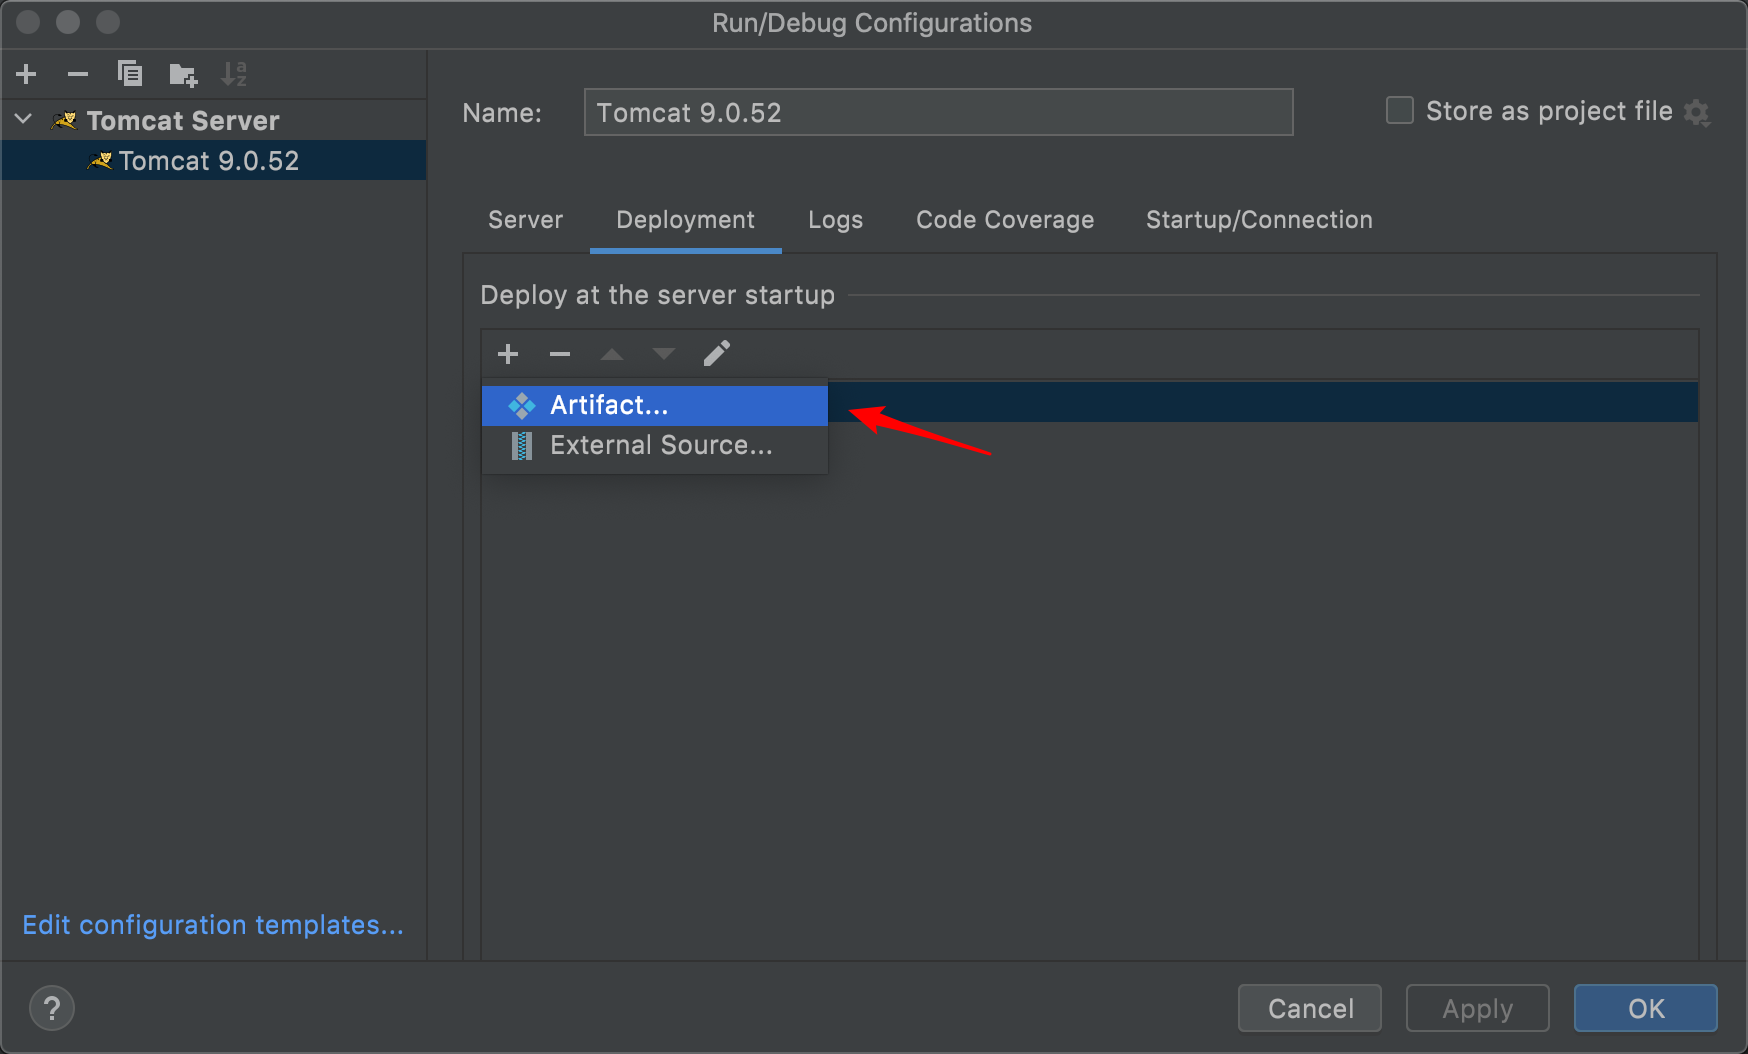Viewport: 1748px width, 1054px height.
Task: Add a new run configuration
Action: click(27, 74)
